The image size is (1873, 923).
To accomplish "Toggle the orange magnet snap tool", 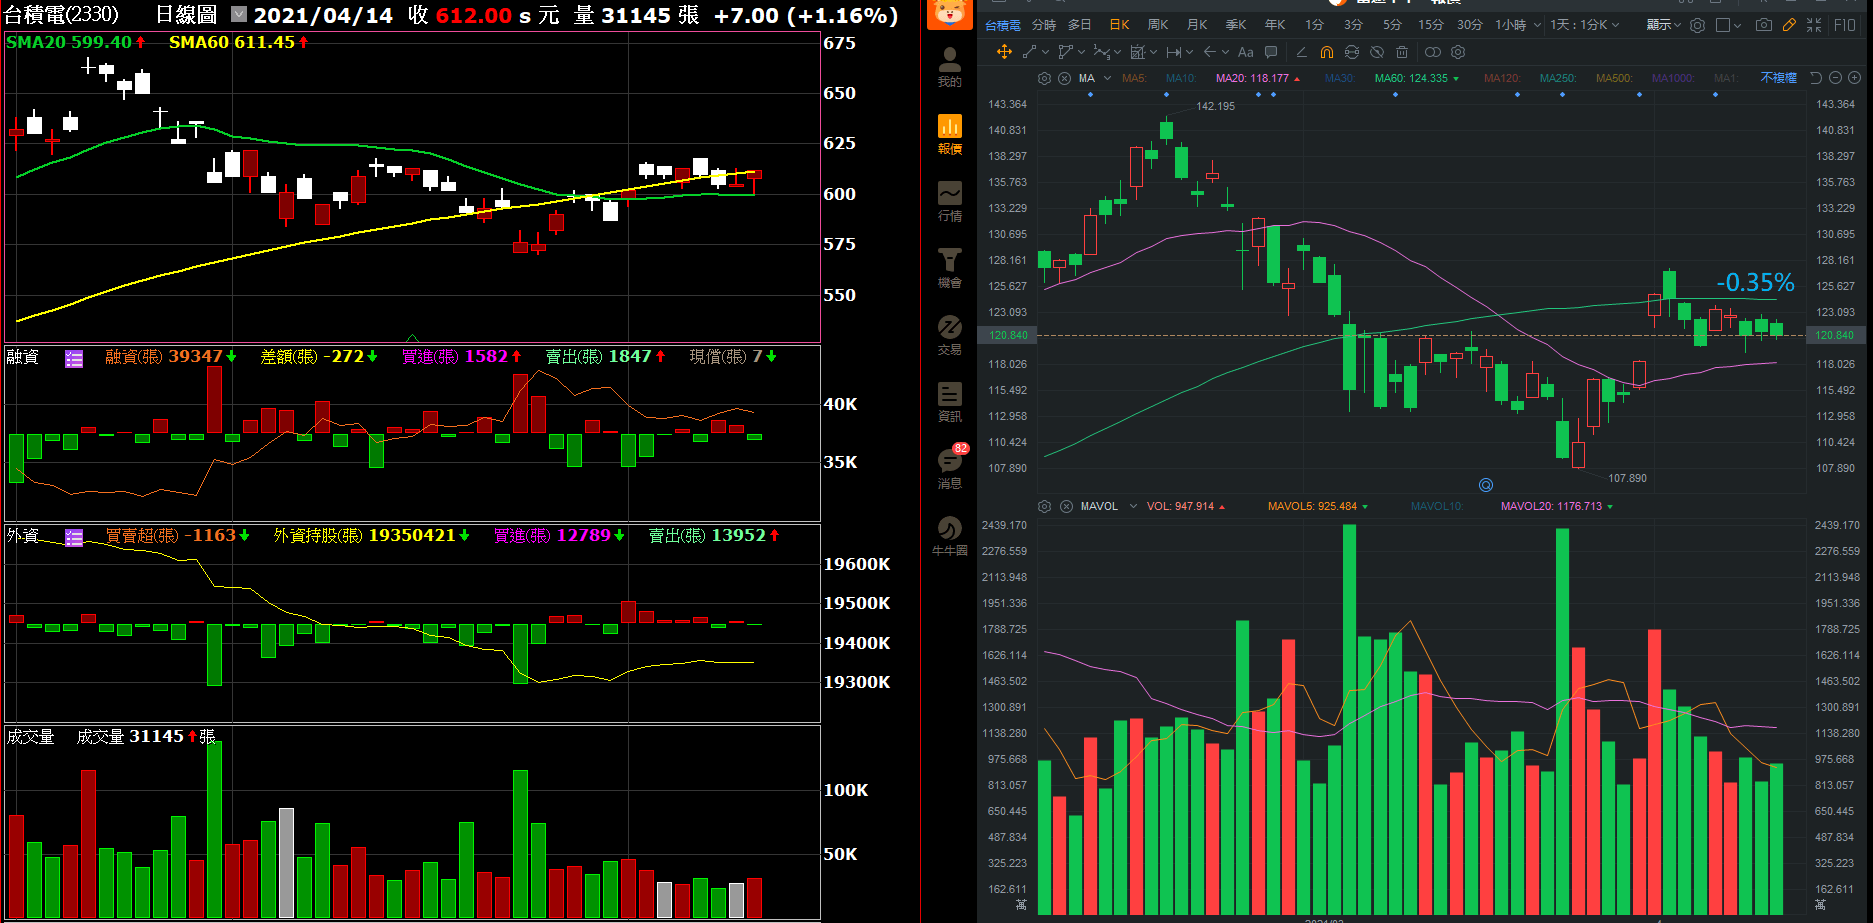I will [x=1327, y=52].
